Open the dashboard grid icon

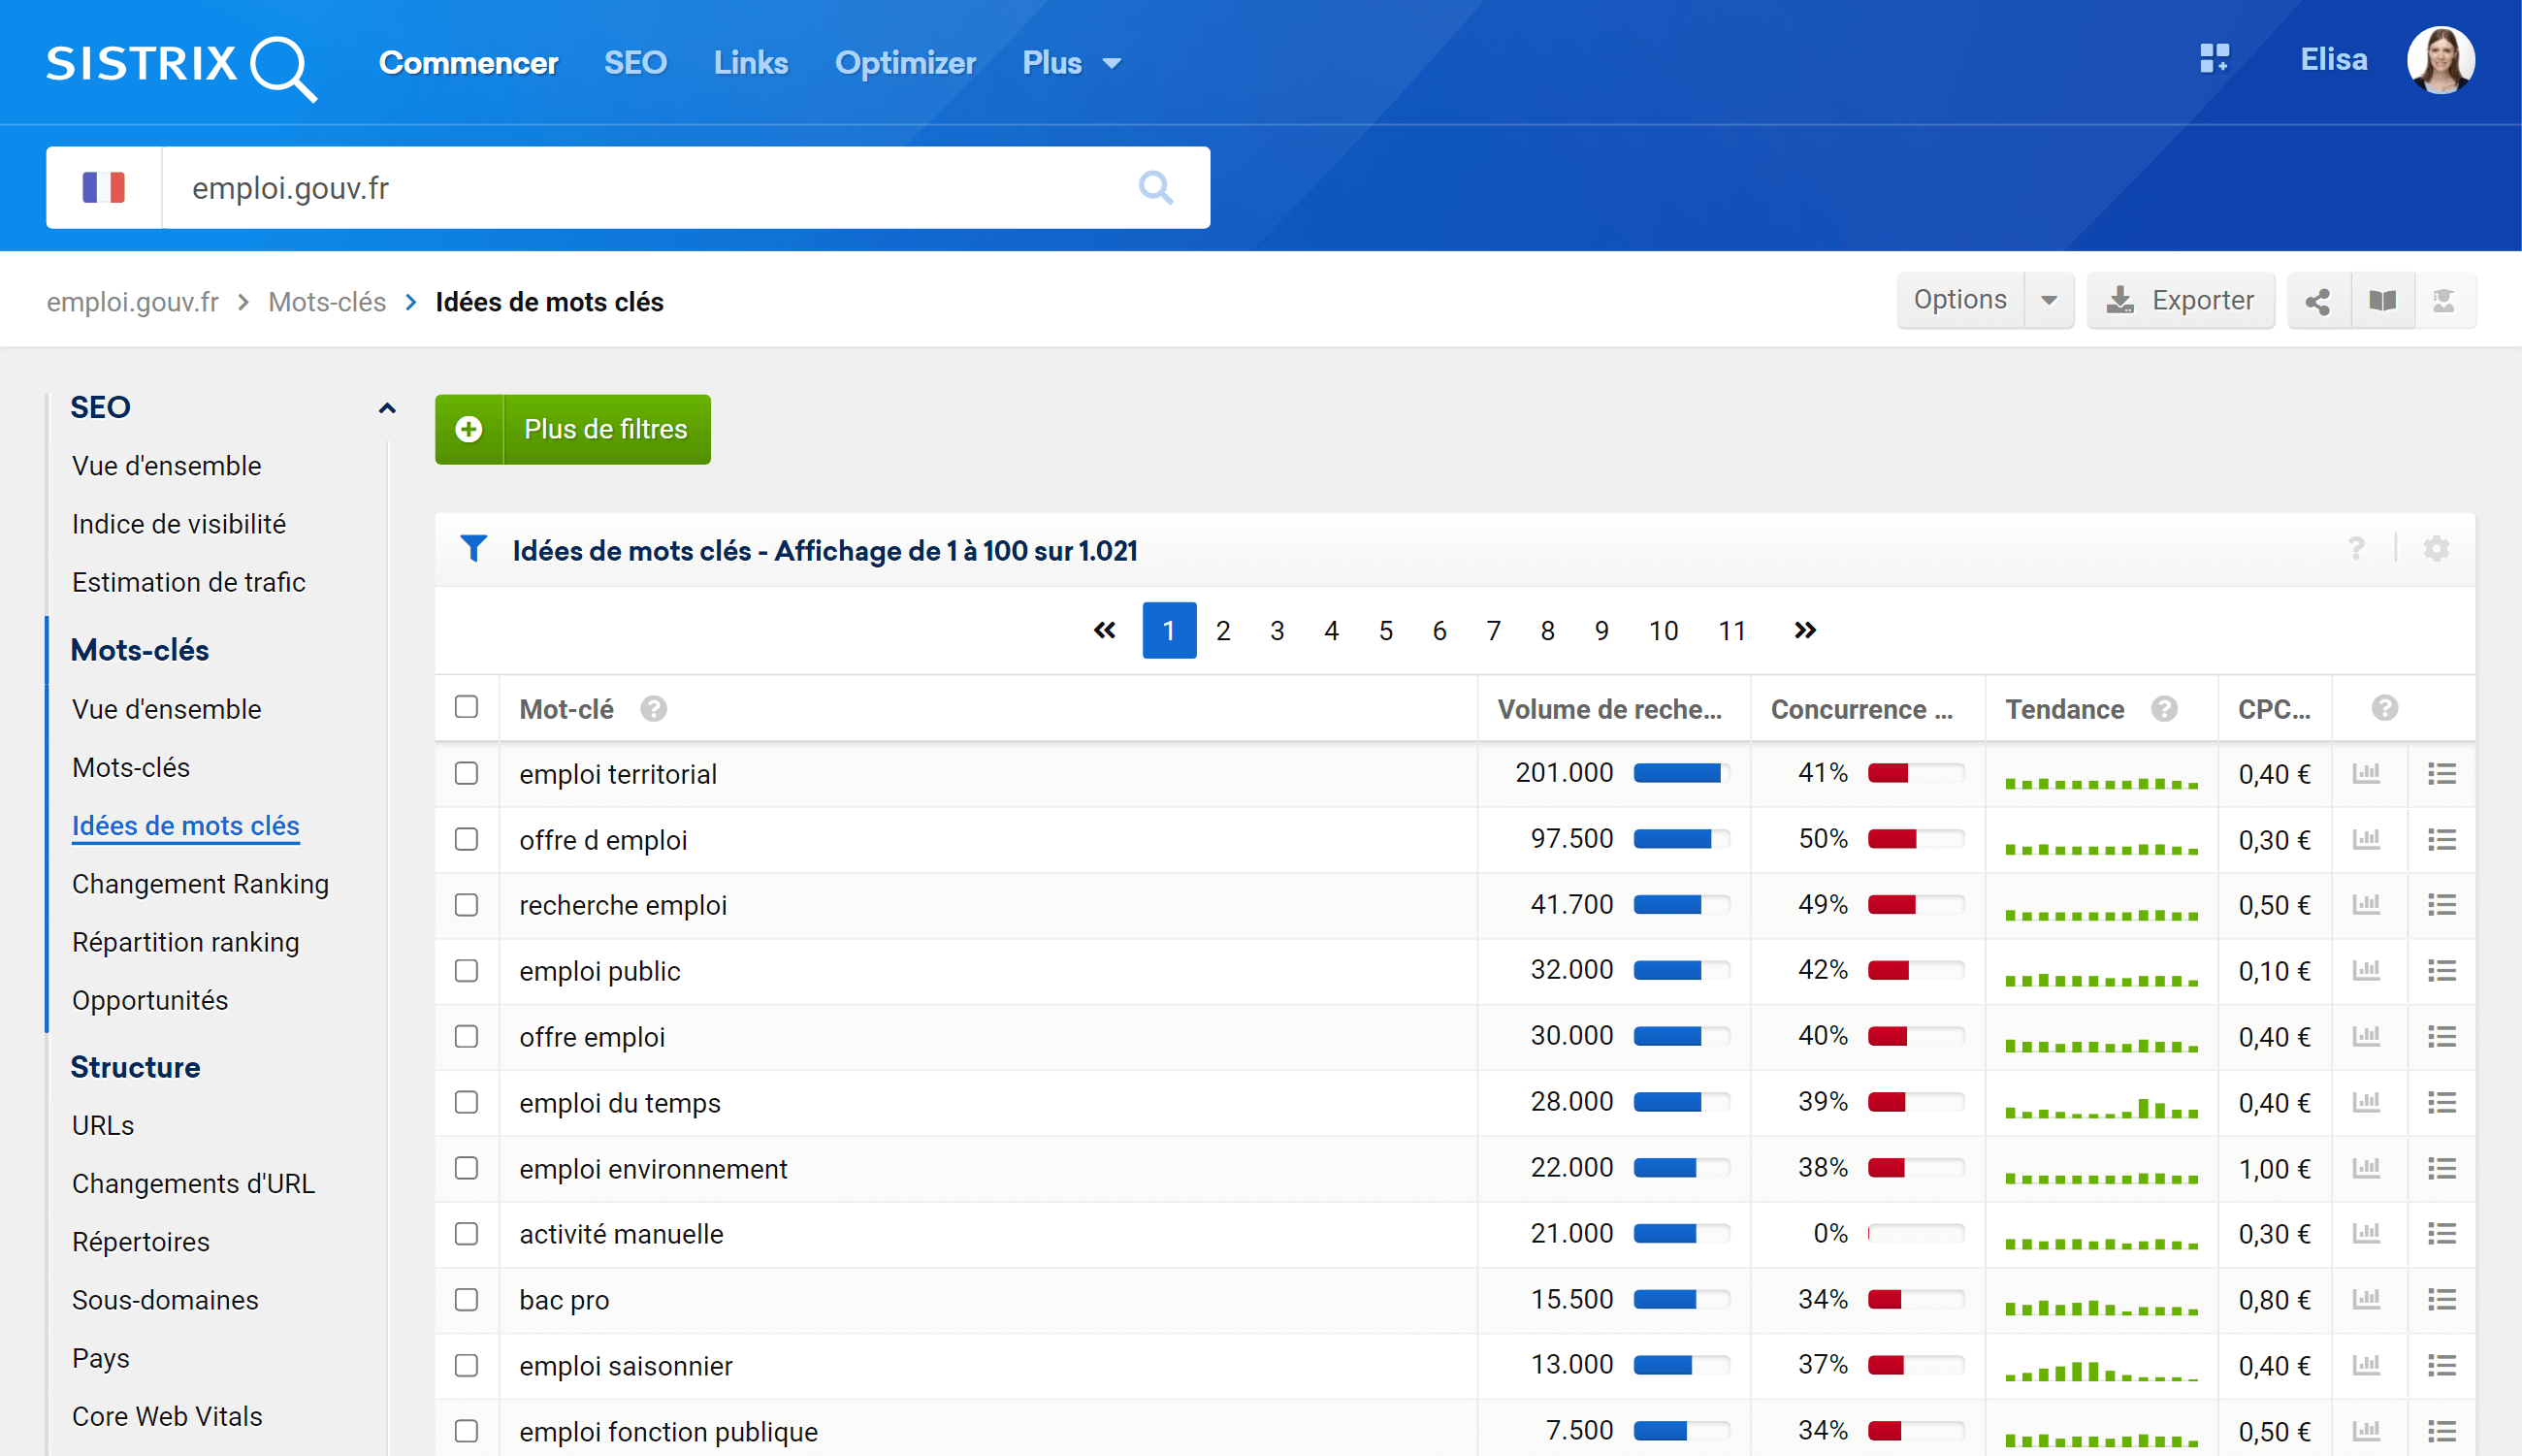coord(2214,59)
